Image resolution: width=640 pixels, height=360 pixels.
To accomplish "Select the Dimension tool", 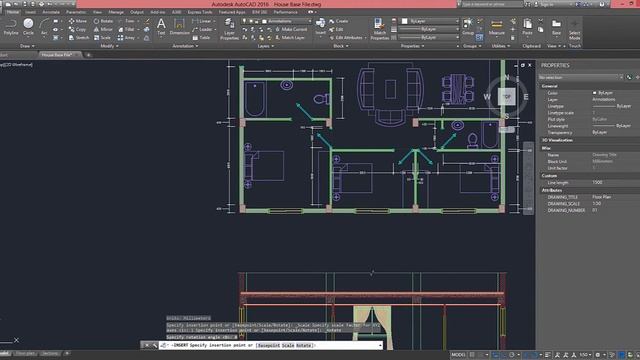I will click(179, 27).
